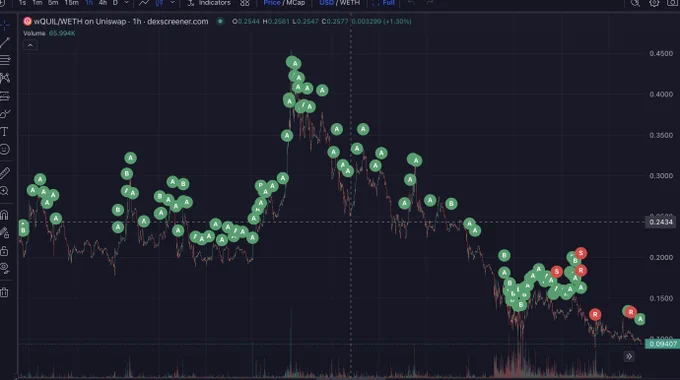Open the indicator templates grid icon

pyautogui.click(x=245, y=3)
